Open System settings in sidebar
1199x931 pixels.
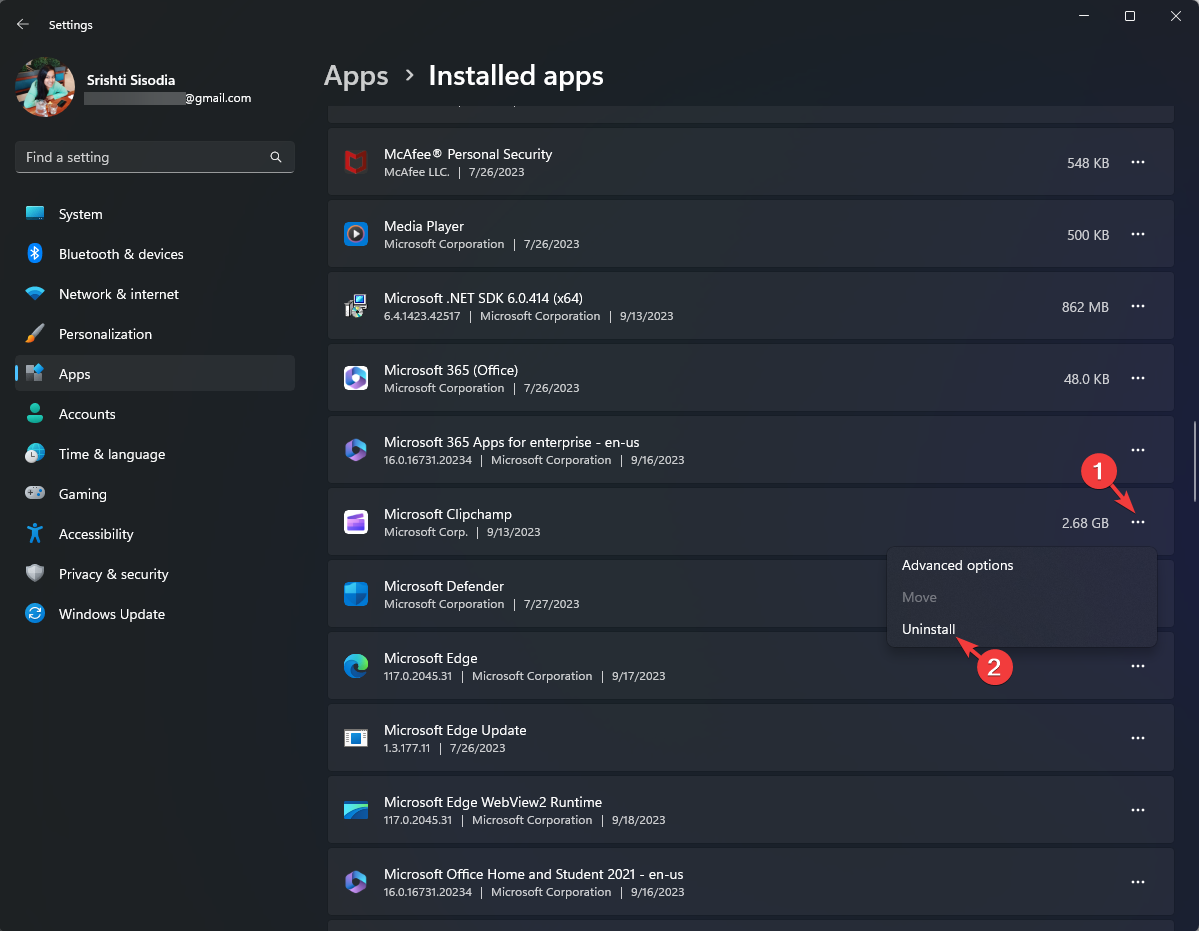click(x=154, y=214)
